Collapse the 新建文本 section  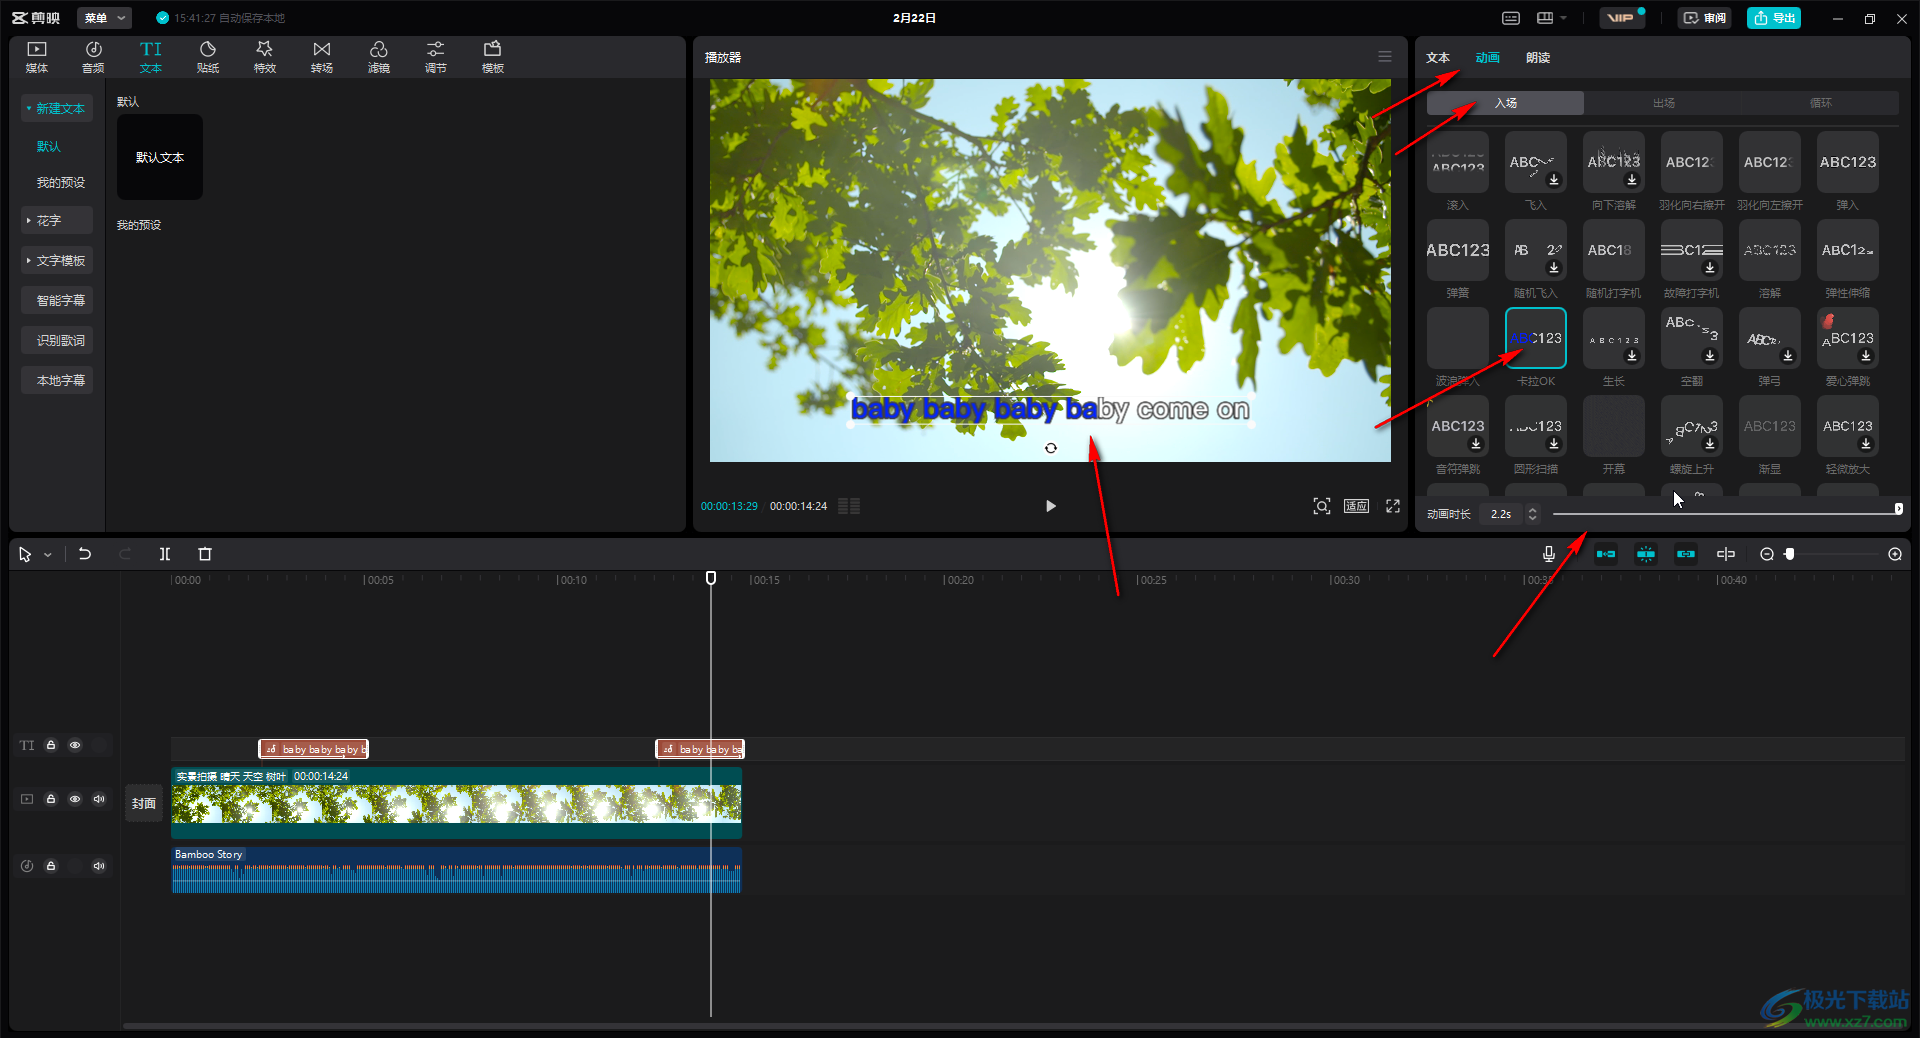point(57,108)
